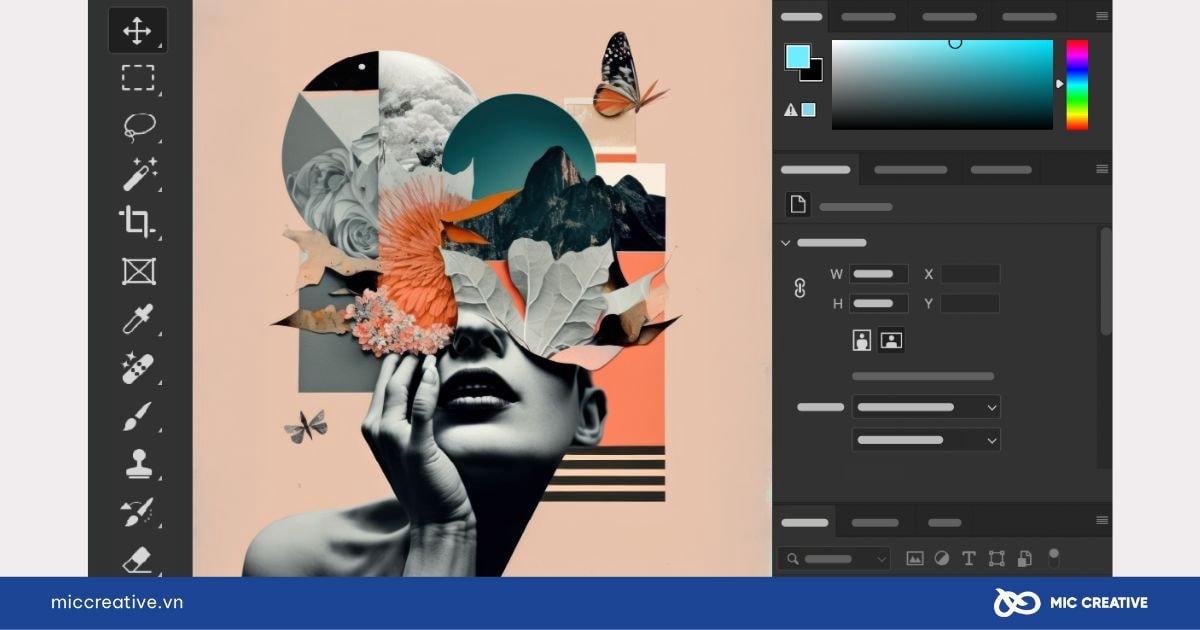The height and width of the screenshot is (630, 1200).
Task: Activate the Crop tool
Action: [137, 222]
